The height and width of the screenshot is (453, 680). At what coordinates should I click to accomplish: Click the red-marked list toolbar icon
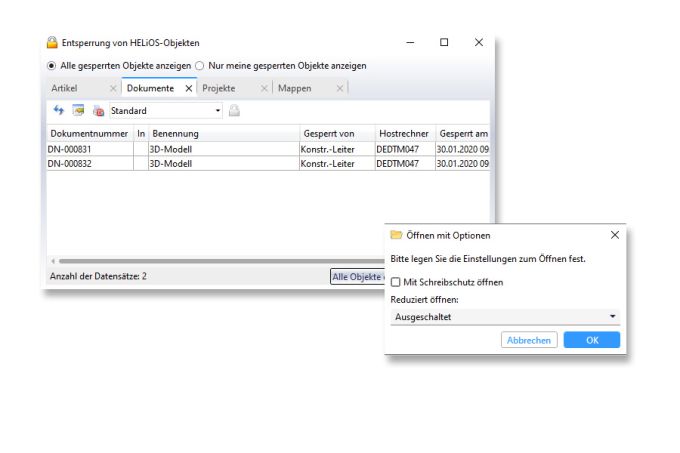(x=98, y=111)
